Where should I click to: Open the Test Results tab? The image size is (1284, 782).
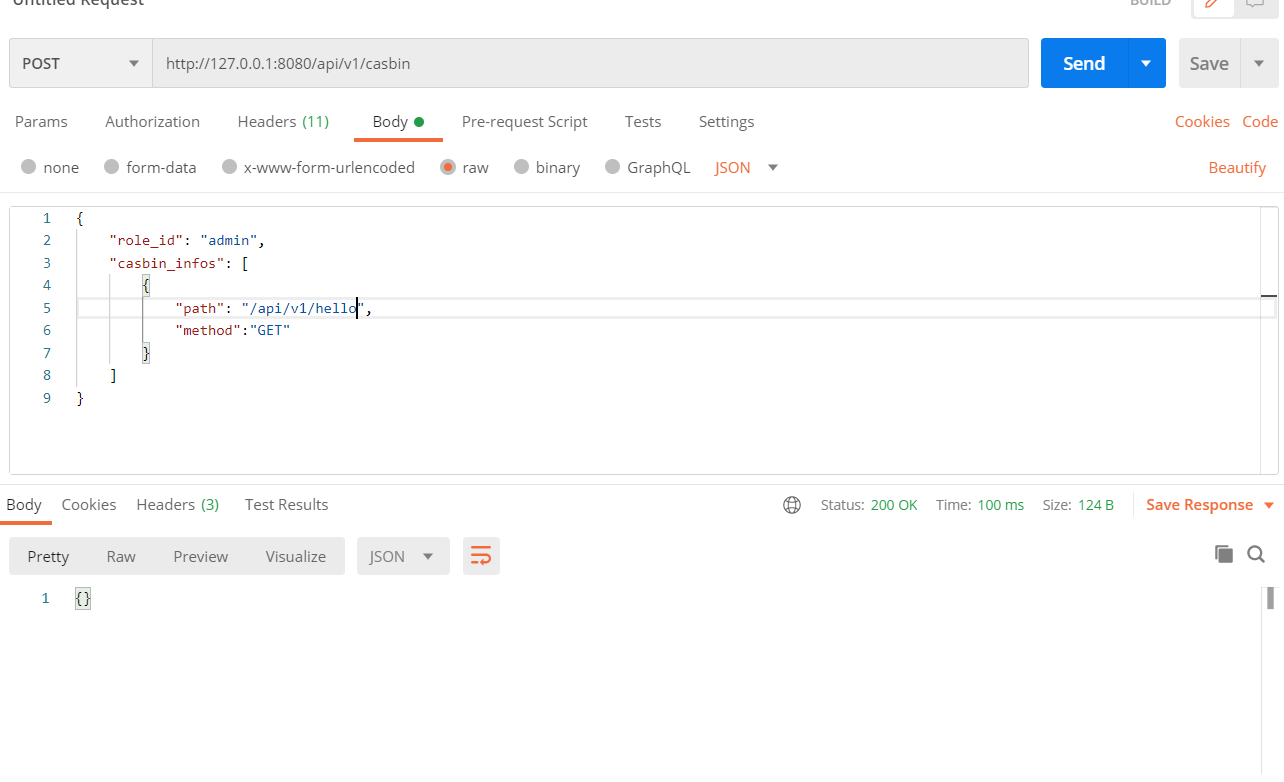(x=286, y=504)
